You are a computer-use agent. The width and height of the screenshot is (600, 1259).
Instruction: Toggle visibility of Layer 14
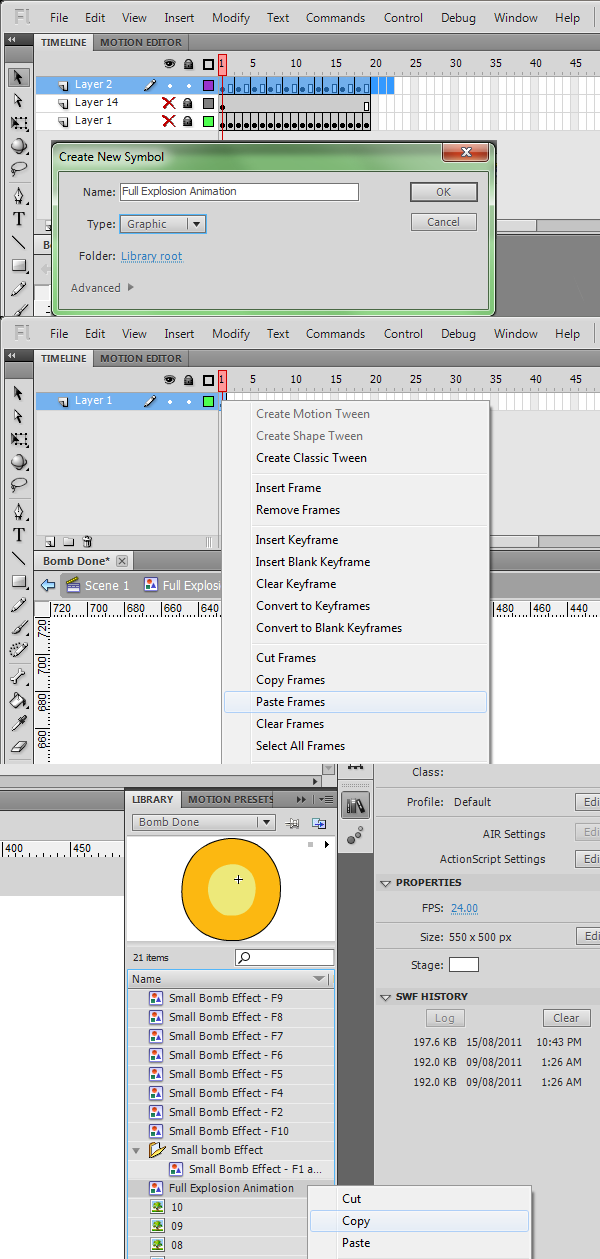169,103
